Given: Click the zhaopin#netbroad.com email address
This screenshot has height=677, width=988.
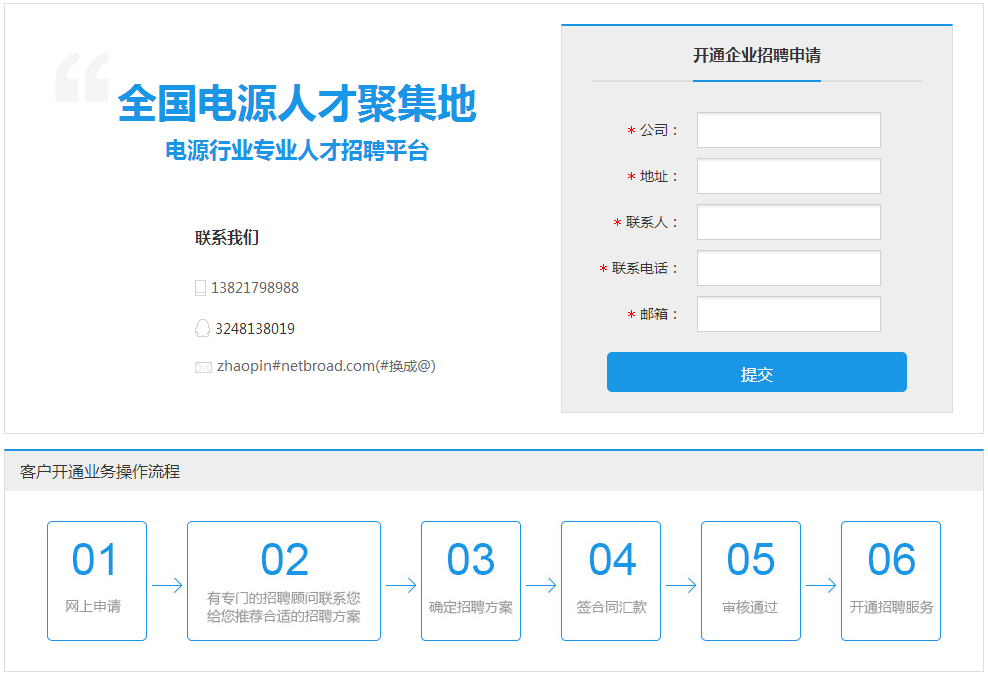Looking at the screenshot, I should point(326,366).
